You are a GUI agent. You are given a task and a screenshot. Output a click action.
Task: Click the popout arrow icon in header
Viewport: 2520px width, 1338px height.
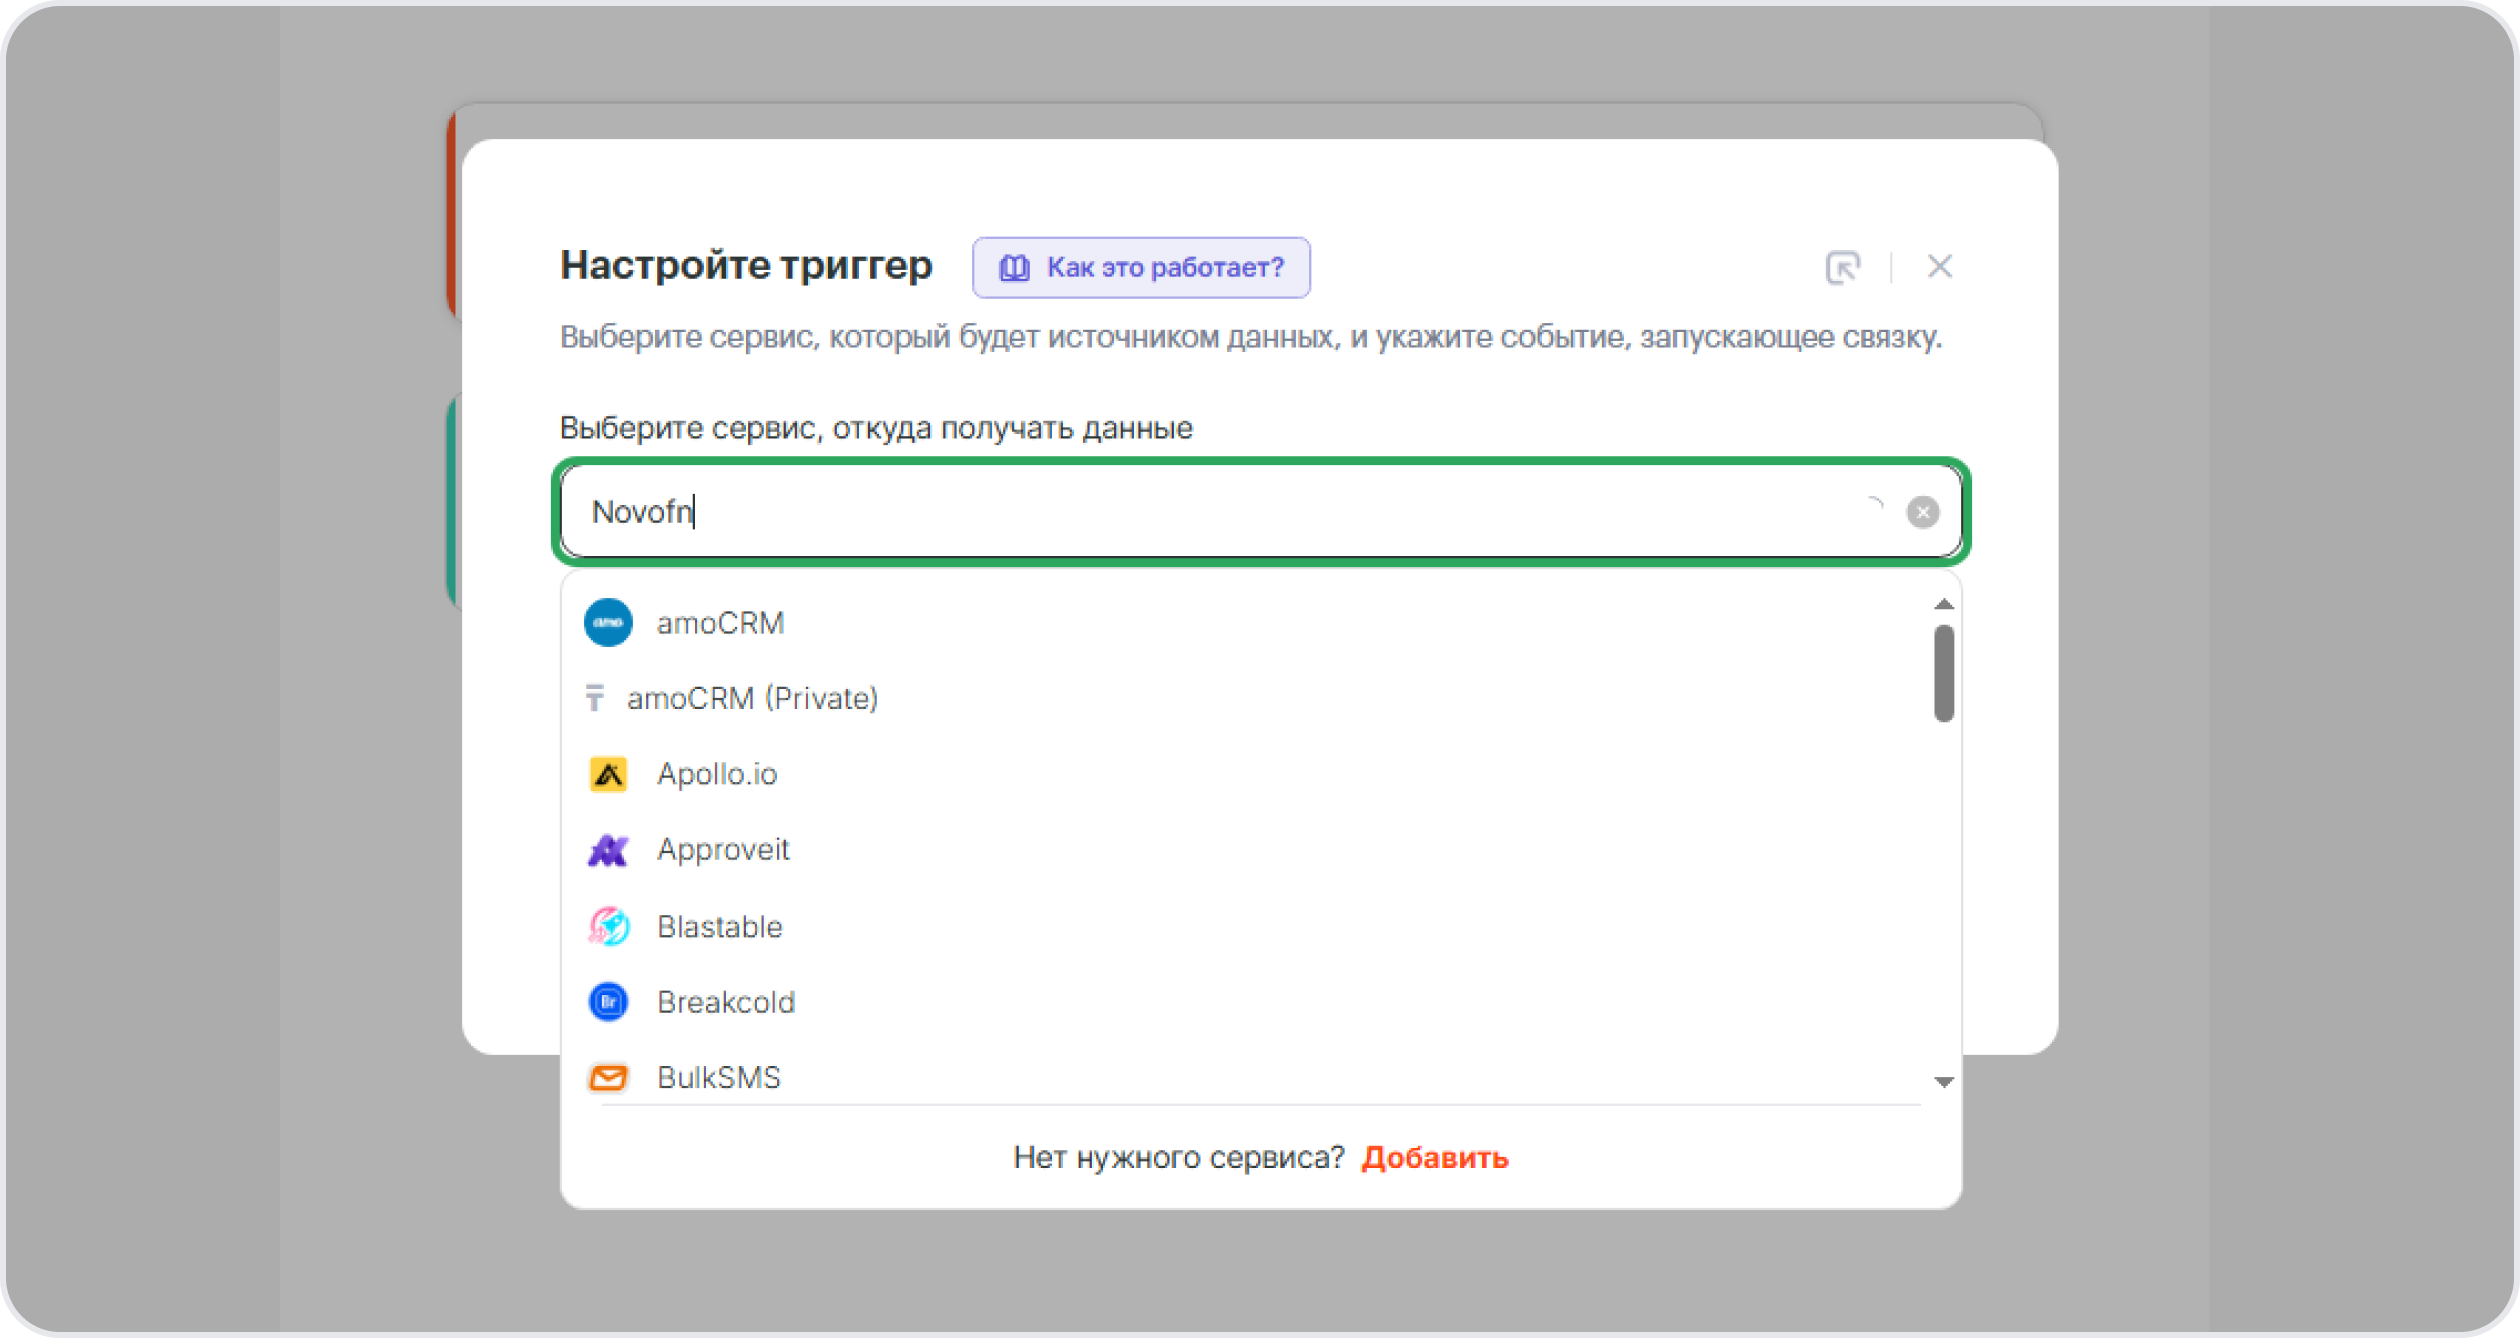(x=1842, y=267)
